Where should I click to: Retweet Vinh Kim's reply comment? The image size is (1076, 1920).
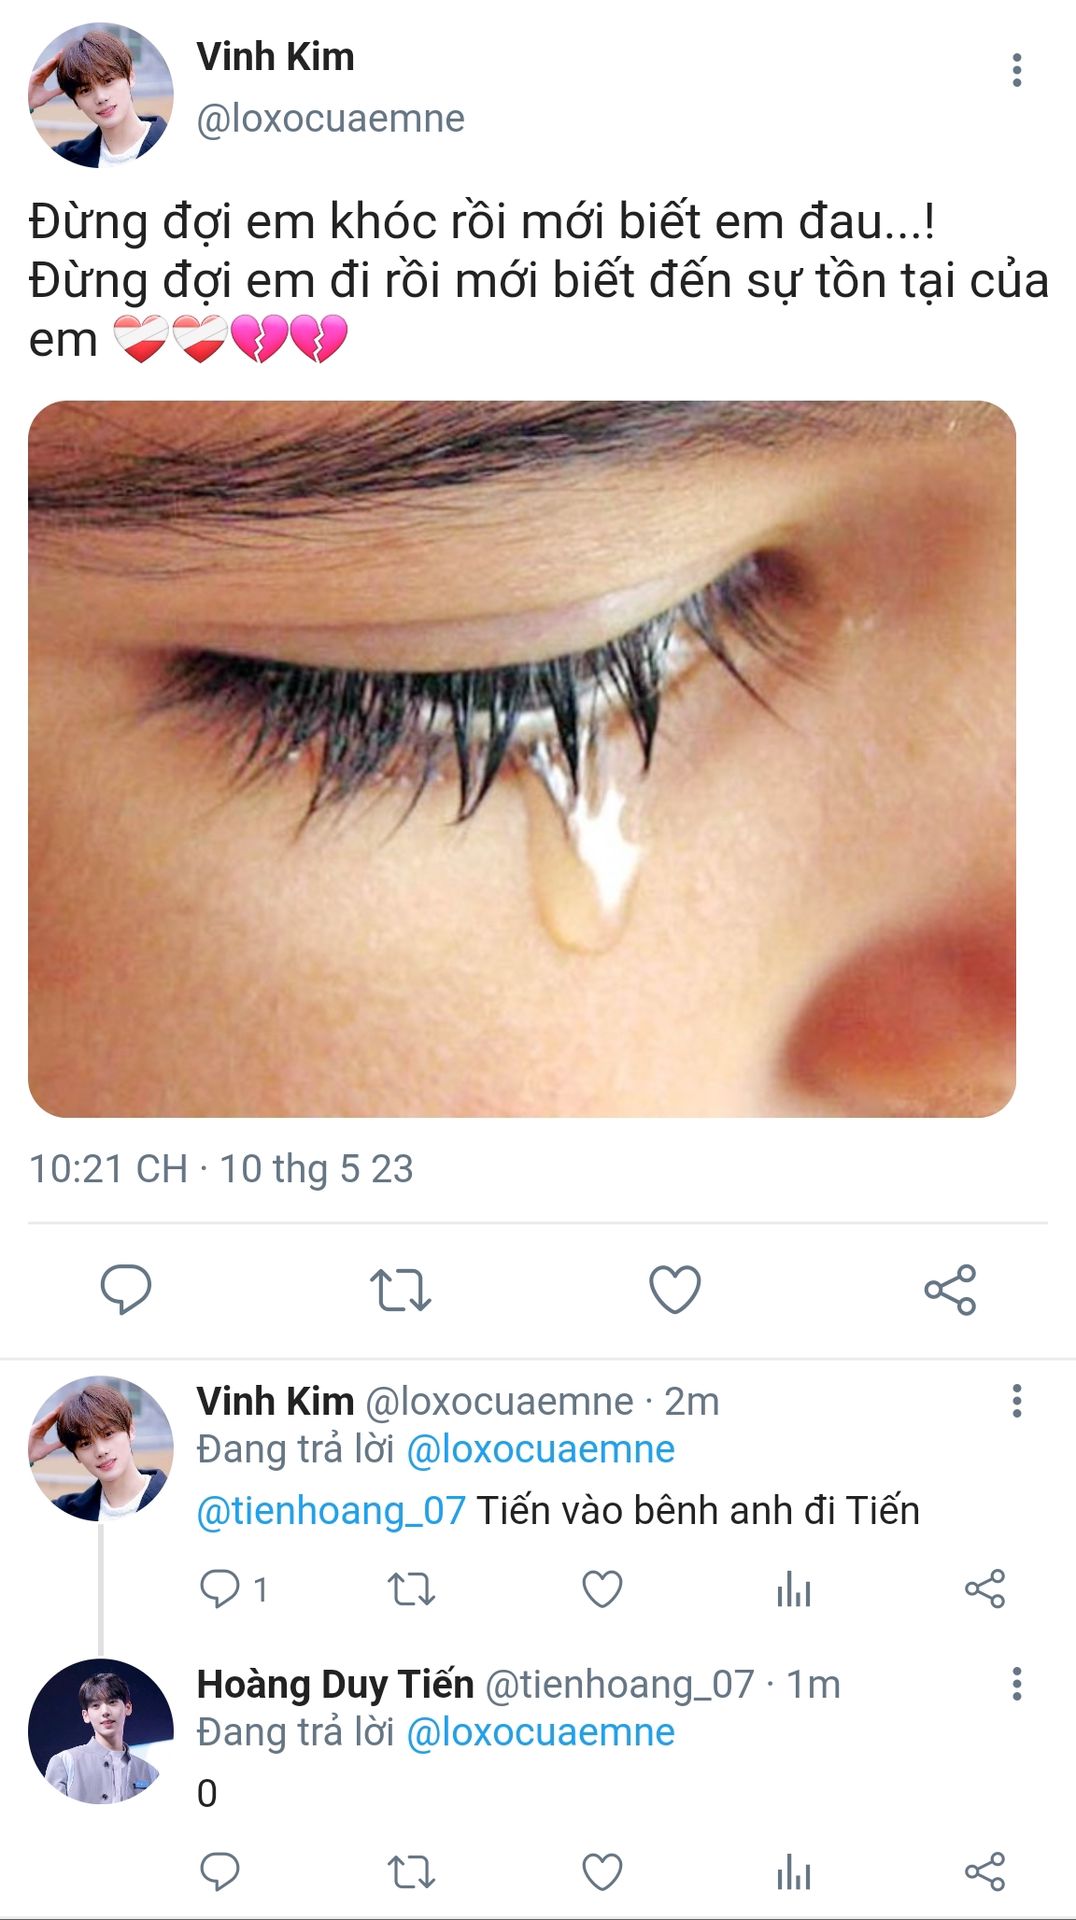click(x=411, y=1588)
